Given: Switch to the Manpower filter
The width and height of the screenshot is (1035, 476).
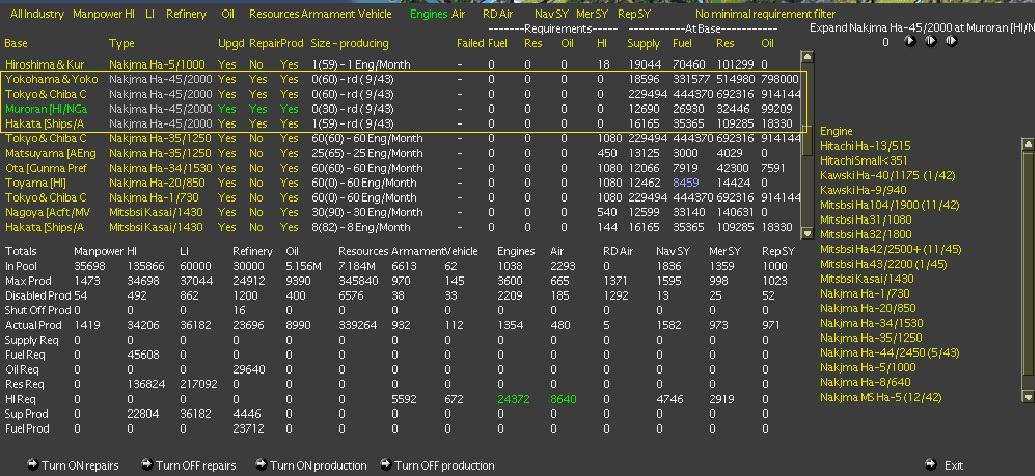Looking at the screenshot, I should pyautogui.click(x=99, y=14).
